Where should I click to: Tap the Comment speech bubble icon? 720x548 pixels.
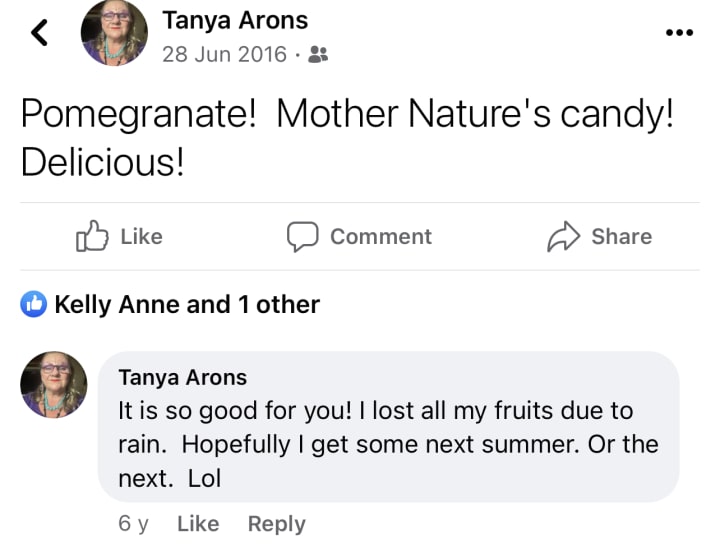302,236
